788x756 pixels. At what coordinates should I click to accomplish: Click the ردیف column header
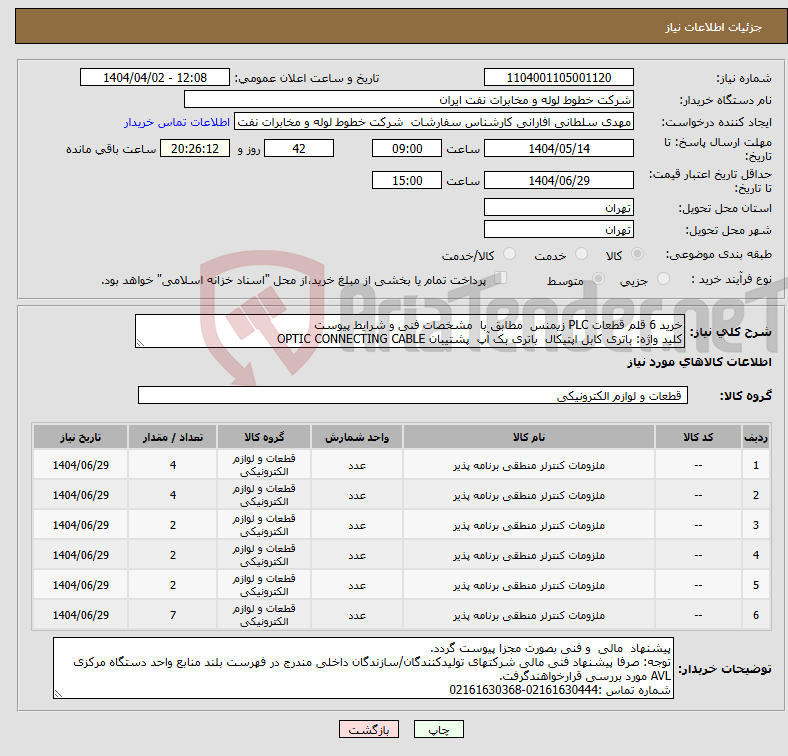[x=755, y=437]
